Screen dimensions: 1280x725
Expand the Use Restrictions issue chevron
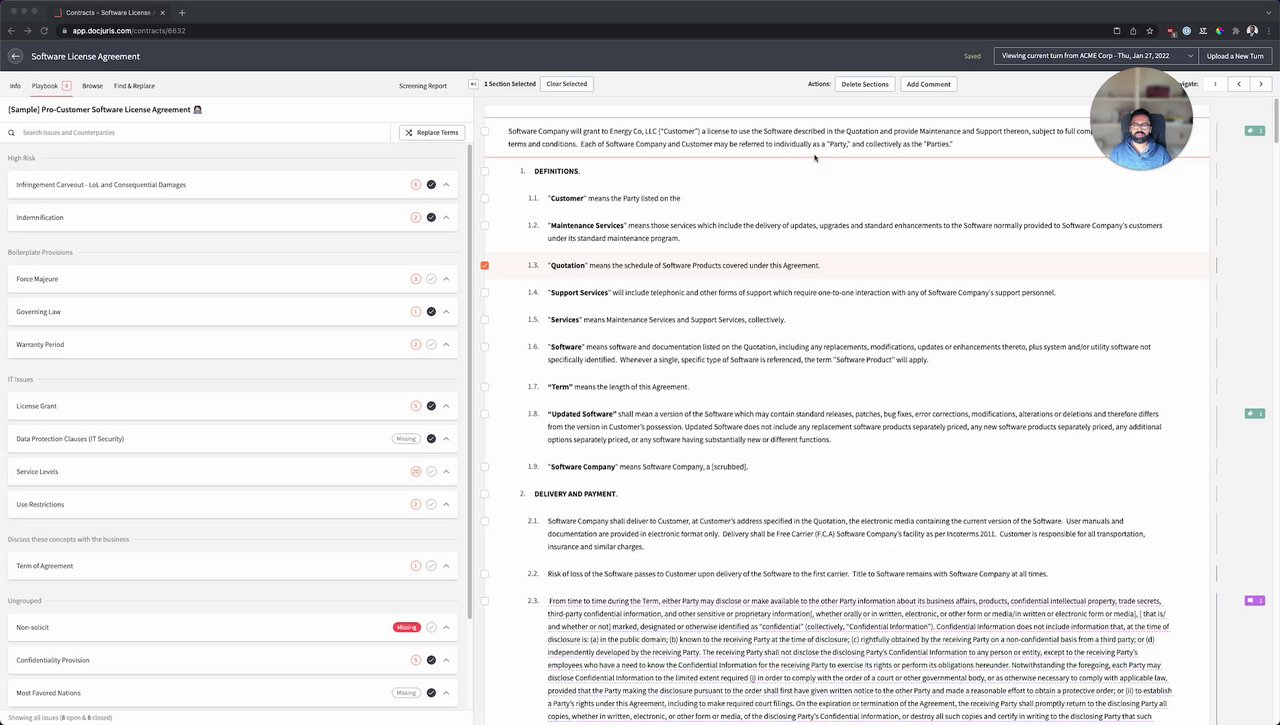446,504
